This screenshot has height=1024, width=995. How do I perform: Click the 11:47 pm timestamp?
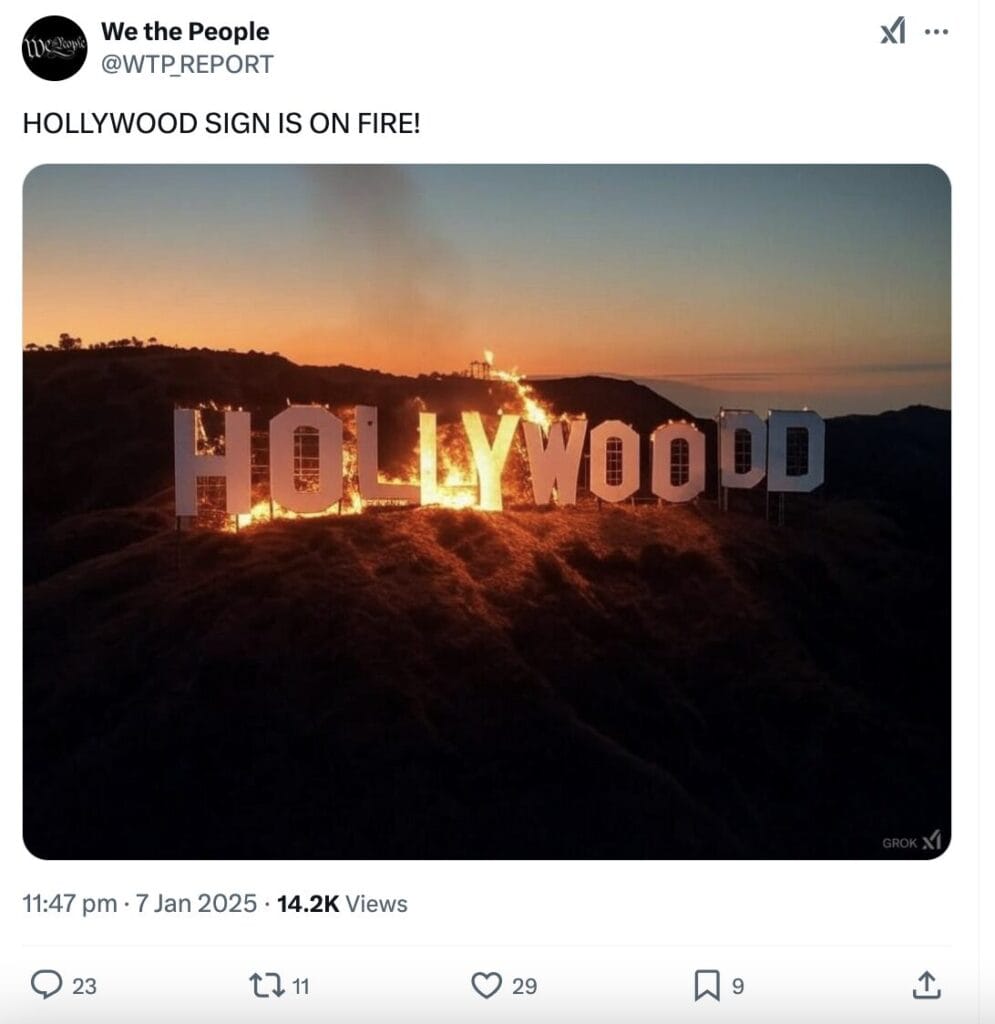click(70, 904)
